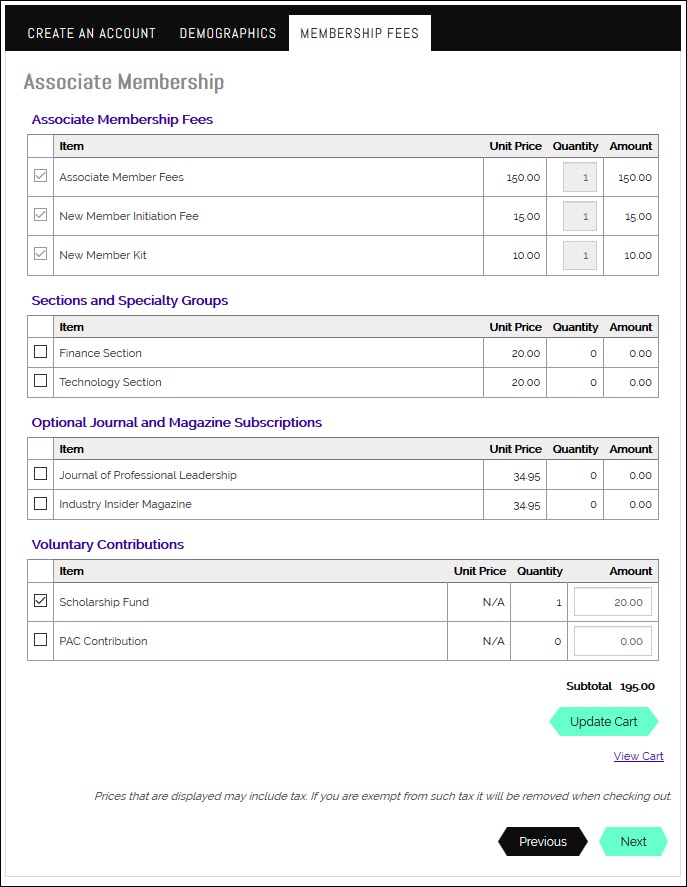This screenshot has height=887, width=687.
Task: Click the Scholarship Fund amount field
Action: coord(613,602)
